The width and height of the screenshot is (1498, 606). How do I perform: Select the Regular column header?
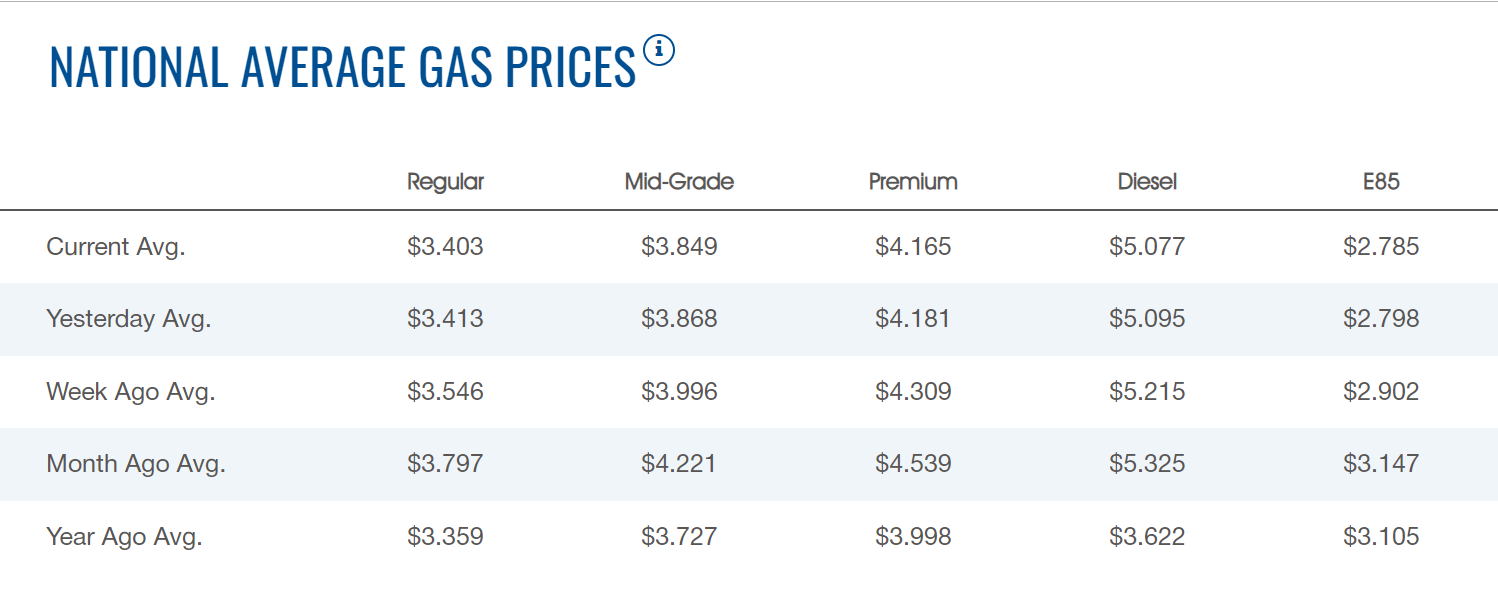[445, 182]
